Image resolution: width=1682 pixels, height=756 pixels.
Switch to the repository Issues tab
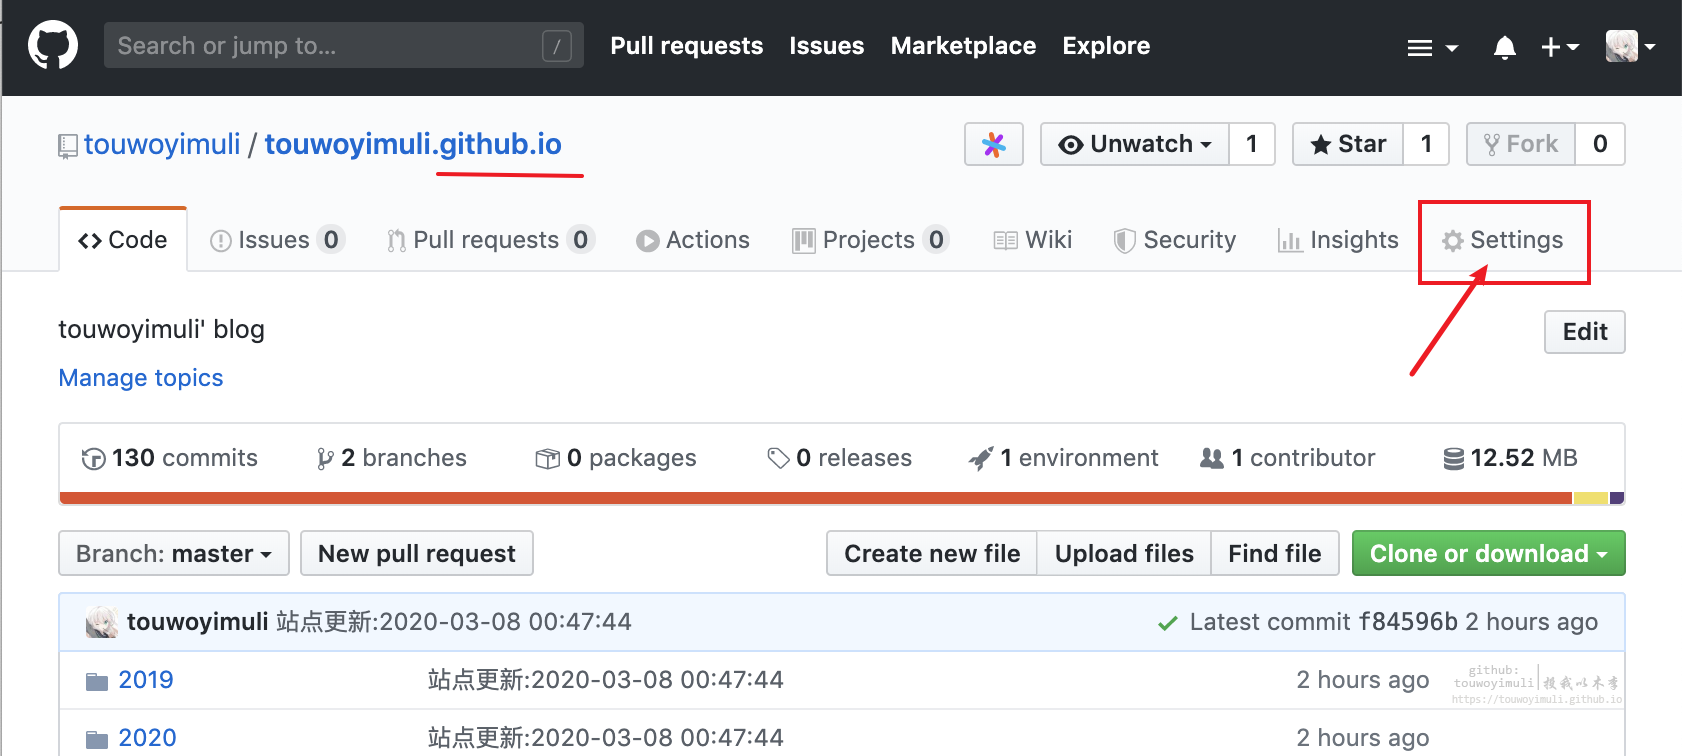pyautogui.click(x=277, y=240)
